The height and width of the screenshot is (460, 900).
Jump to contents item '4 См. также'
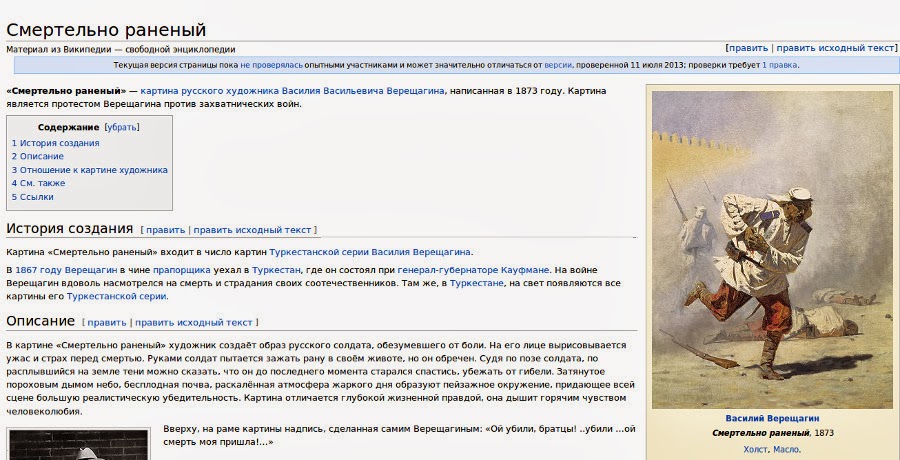pos(38,183)
